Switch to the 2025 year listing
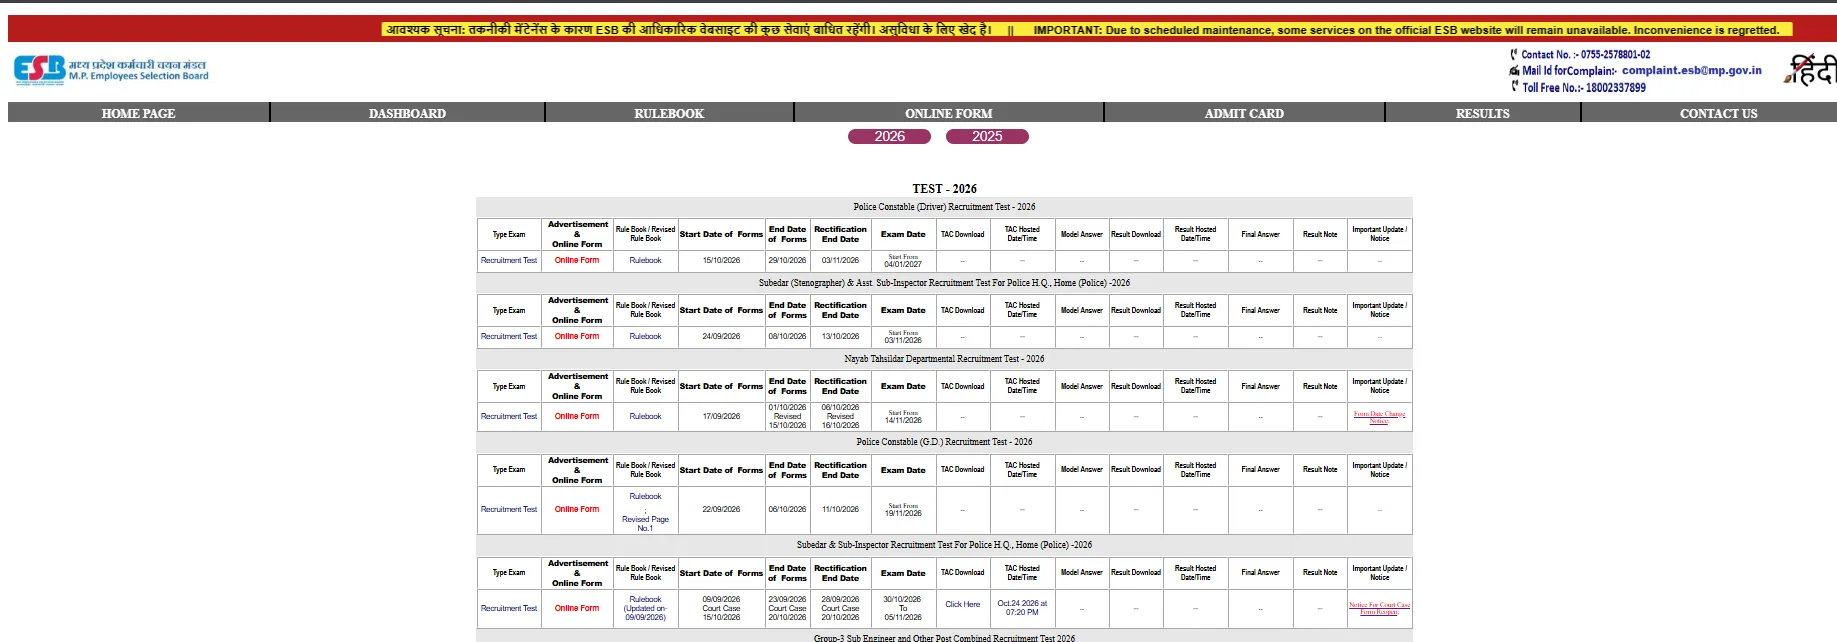 [x=987, y=137]
